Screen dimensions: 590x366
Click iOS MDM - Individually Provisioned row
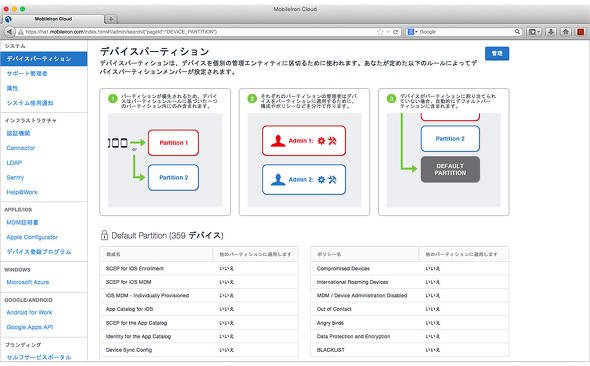pyautogui.click(x=199, y=296)
